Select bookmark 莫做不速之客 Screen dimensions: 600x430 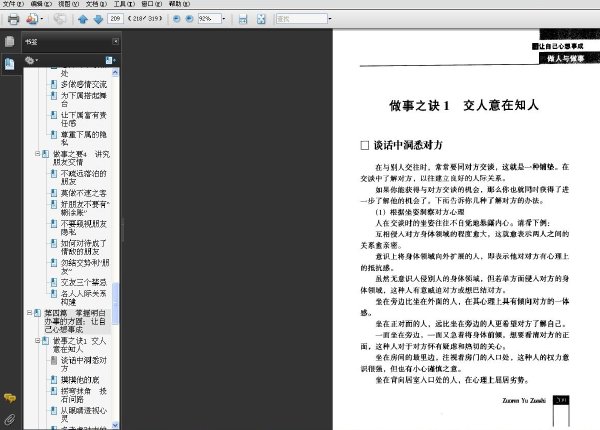point(84,193)
